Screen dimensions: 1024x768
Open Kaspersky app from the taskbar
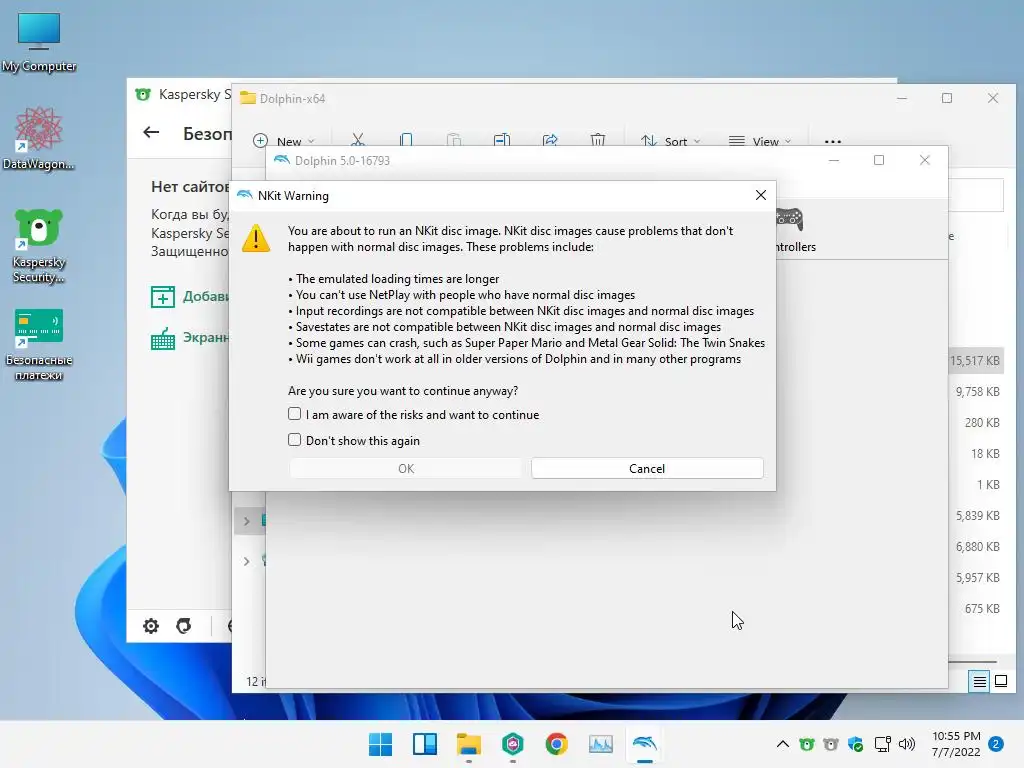(513, 744)
